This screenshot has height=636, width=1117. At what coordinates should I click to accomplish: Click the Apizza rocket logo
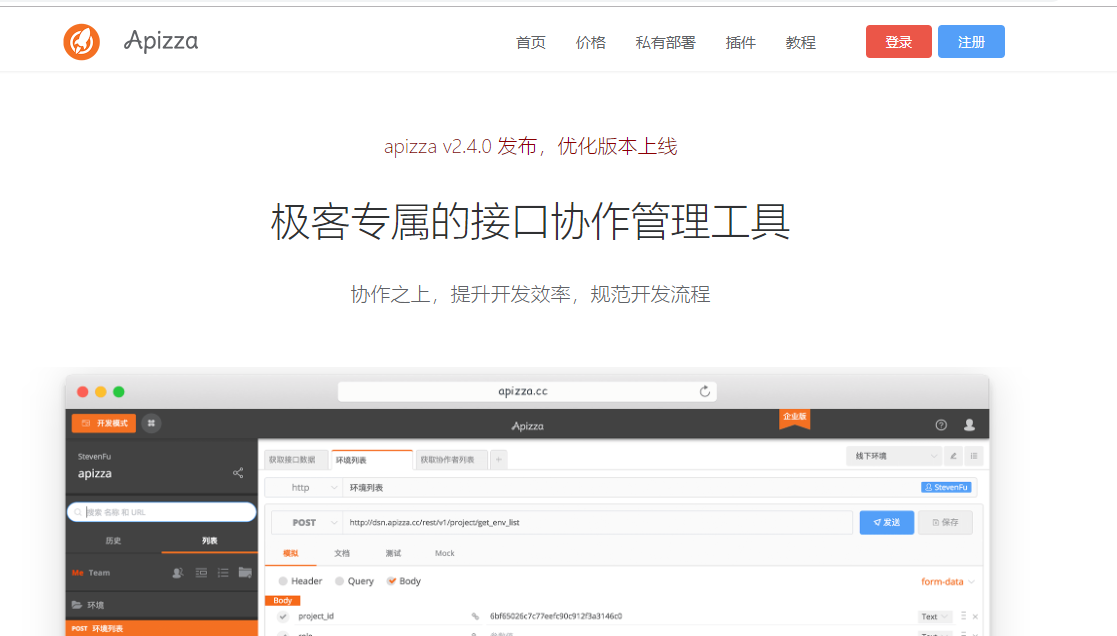pos(81,41)
